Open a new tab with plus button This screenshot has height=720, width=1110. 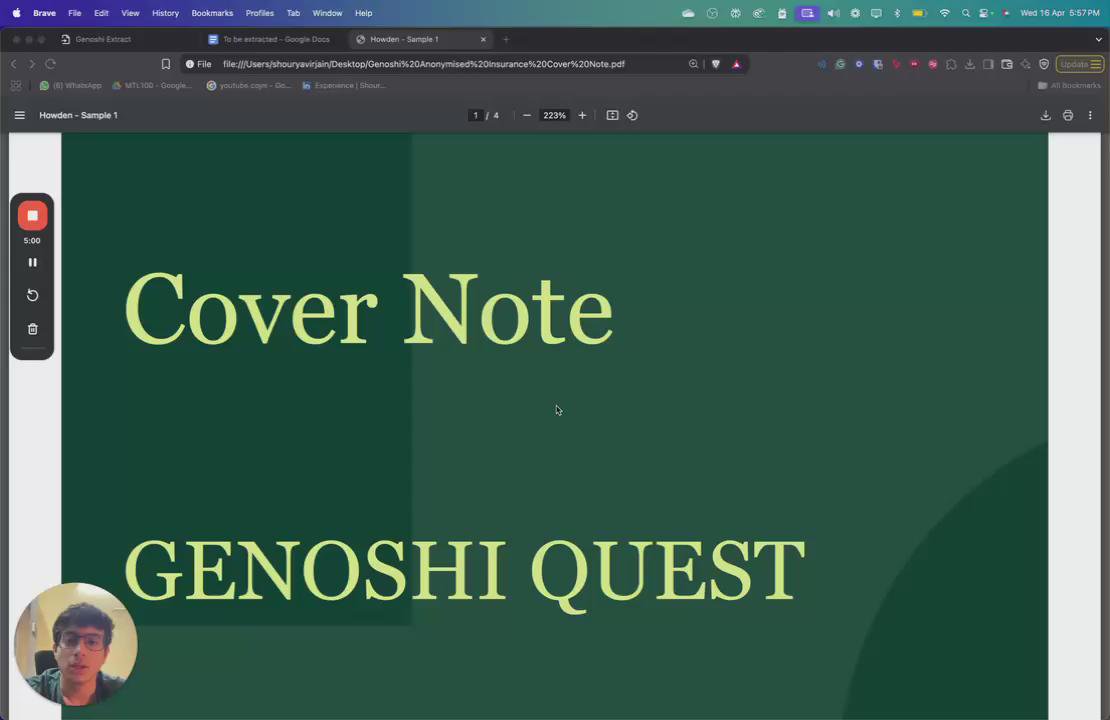coord(505,40)
